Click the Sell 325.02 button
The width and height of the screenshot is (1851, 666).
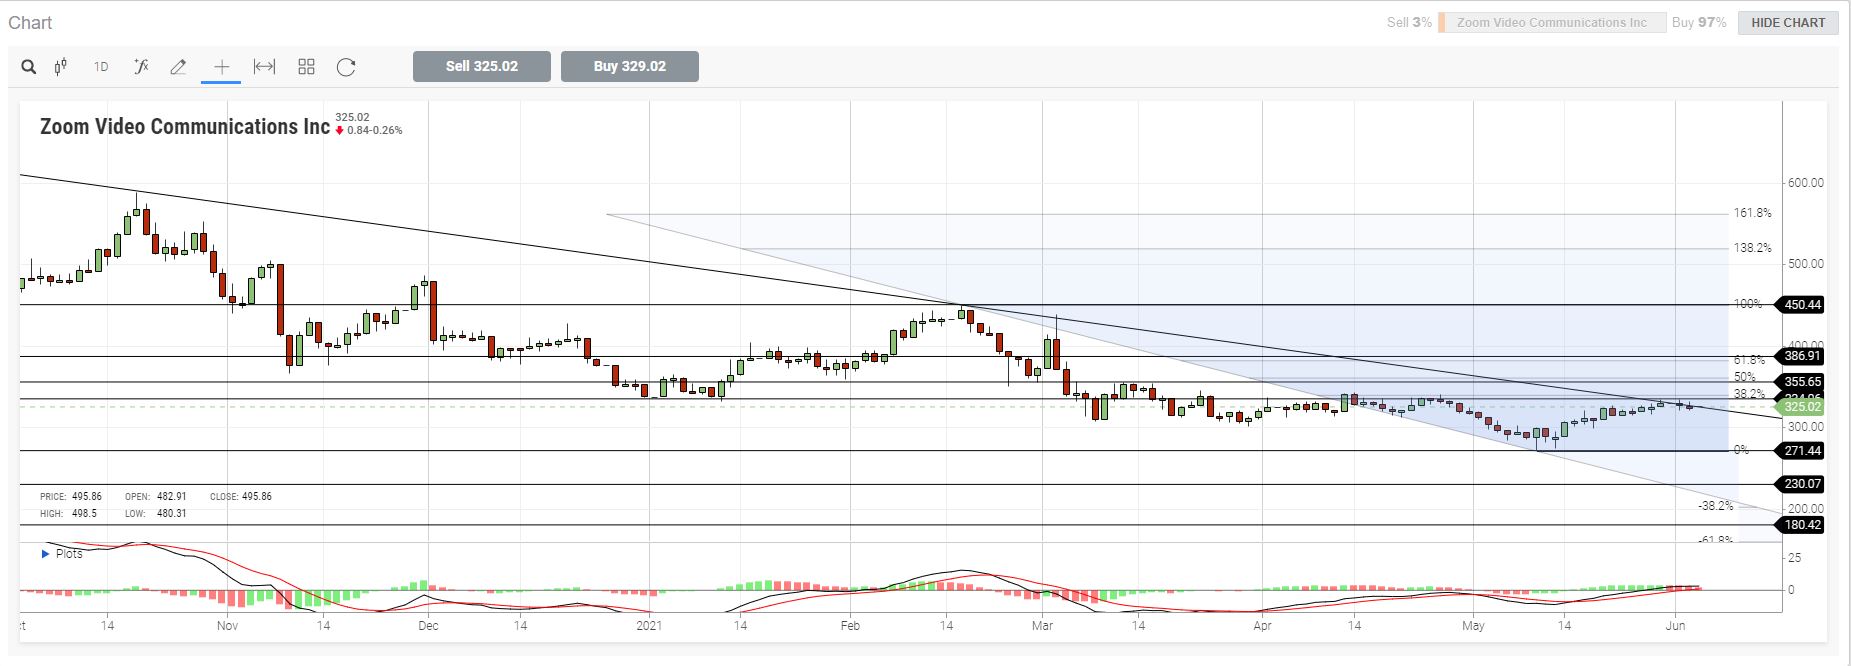point(482,66)
